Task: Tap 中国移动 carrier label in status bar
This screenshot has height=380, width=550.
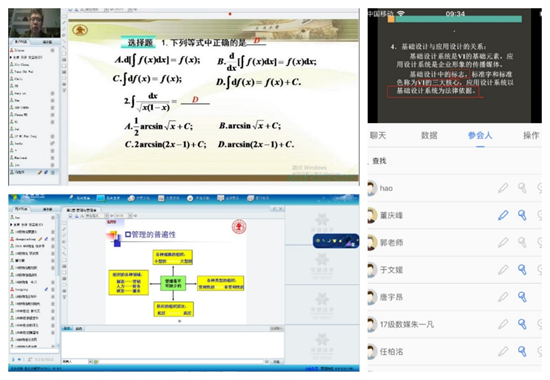Action: point(381,14)
